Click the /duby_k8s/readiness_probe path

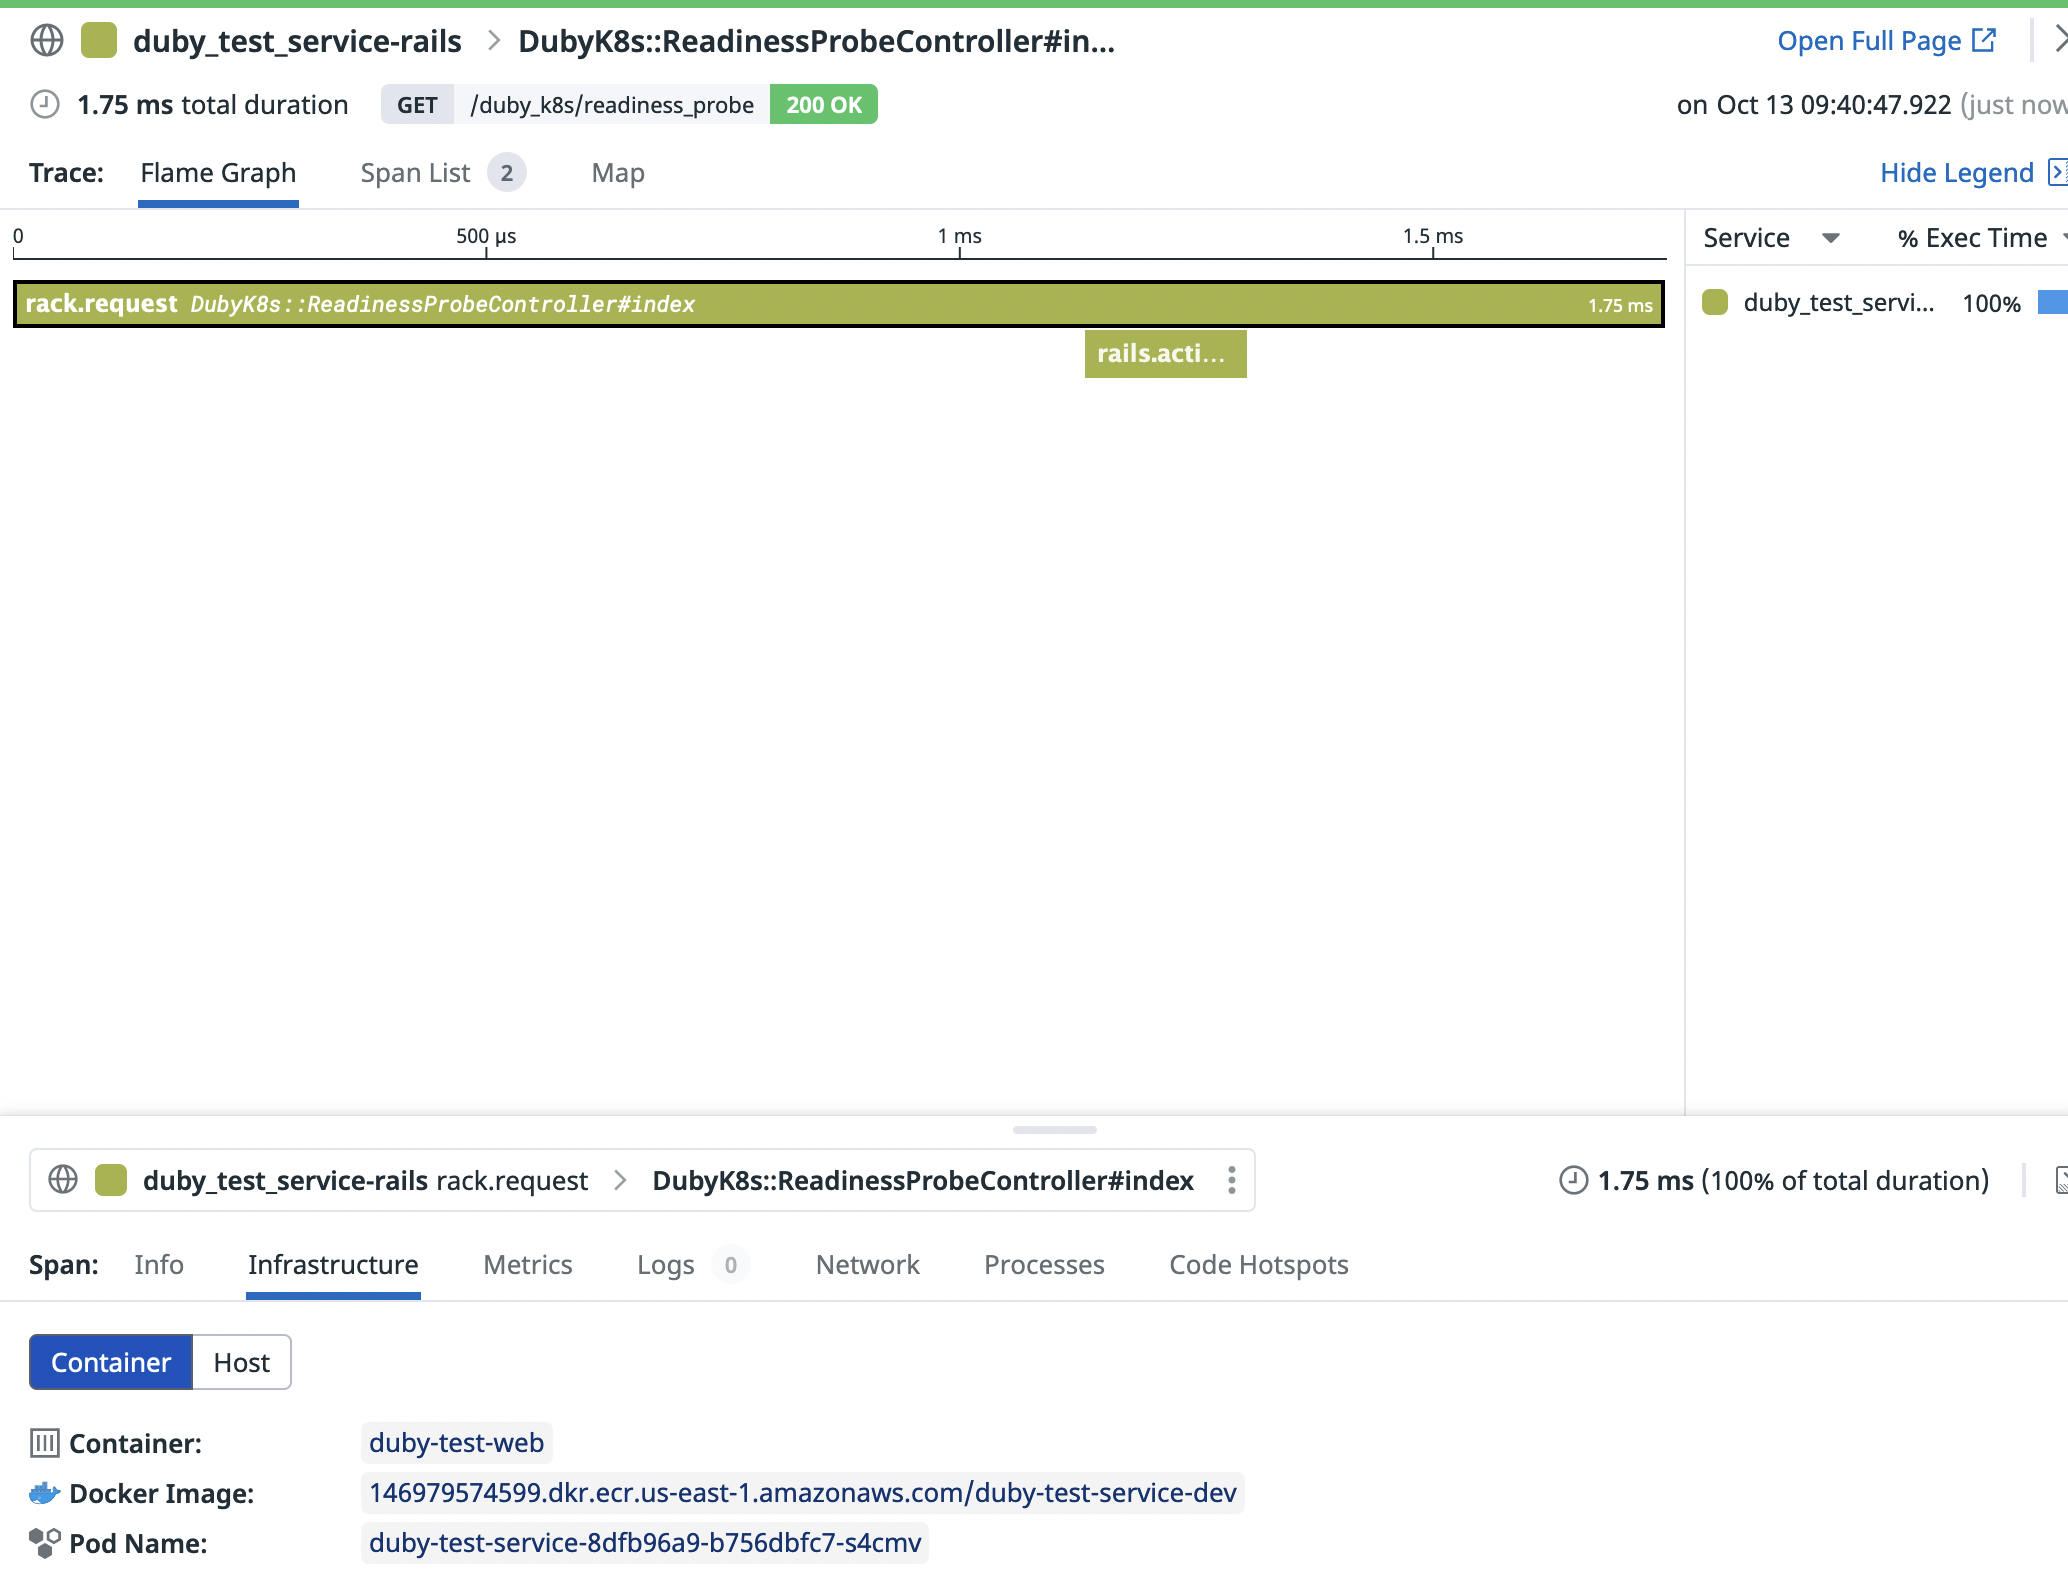(612, 105)
